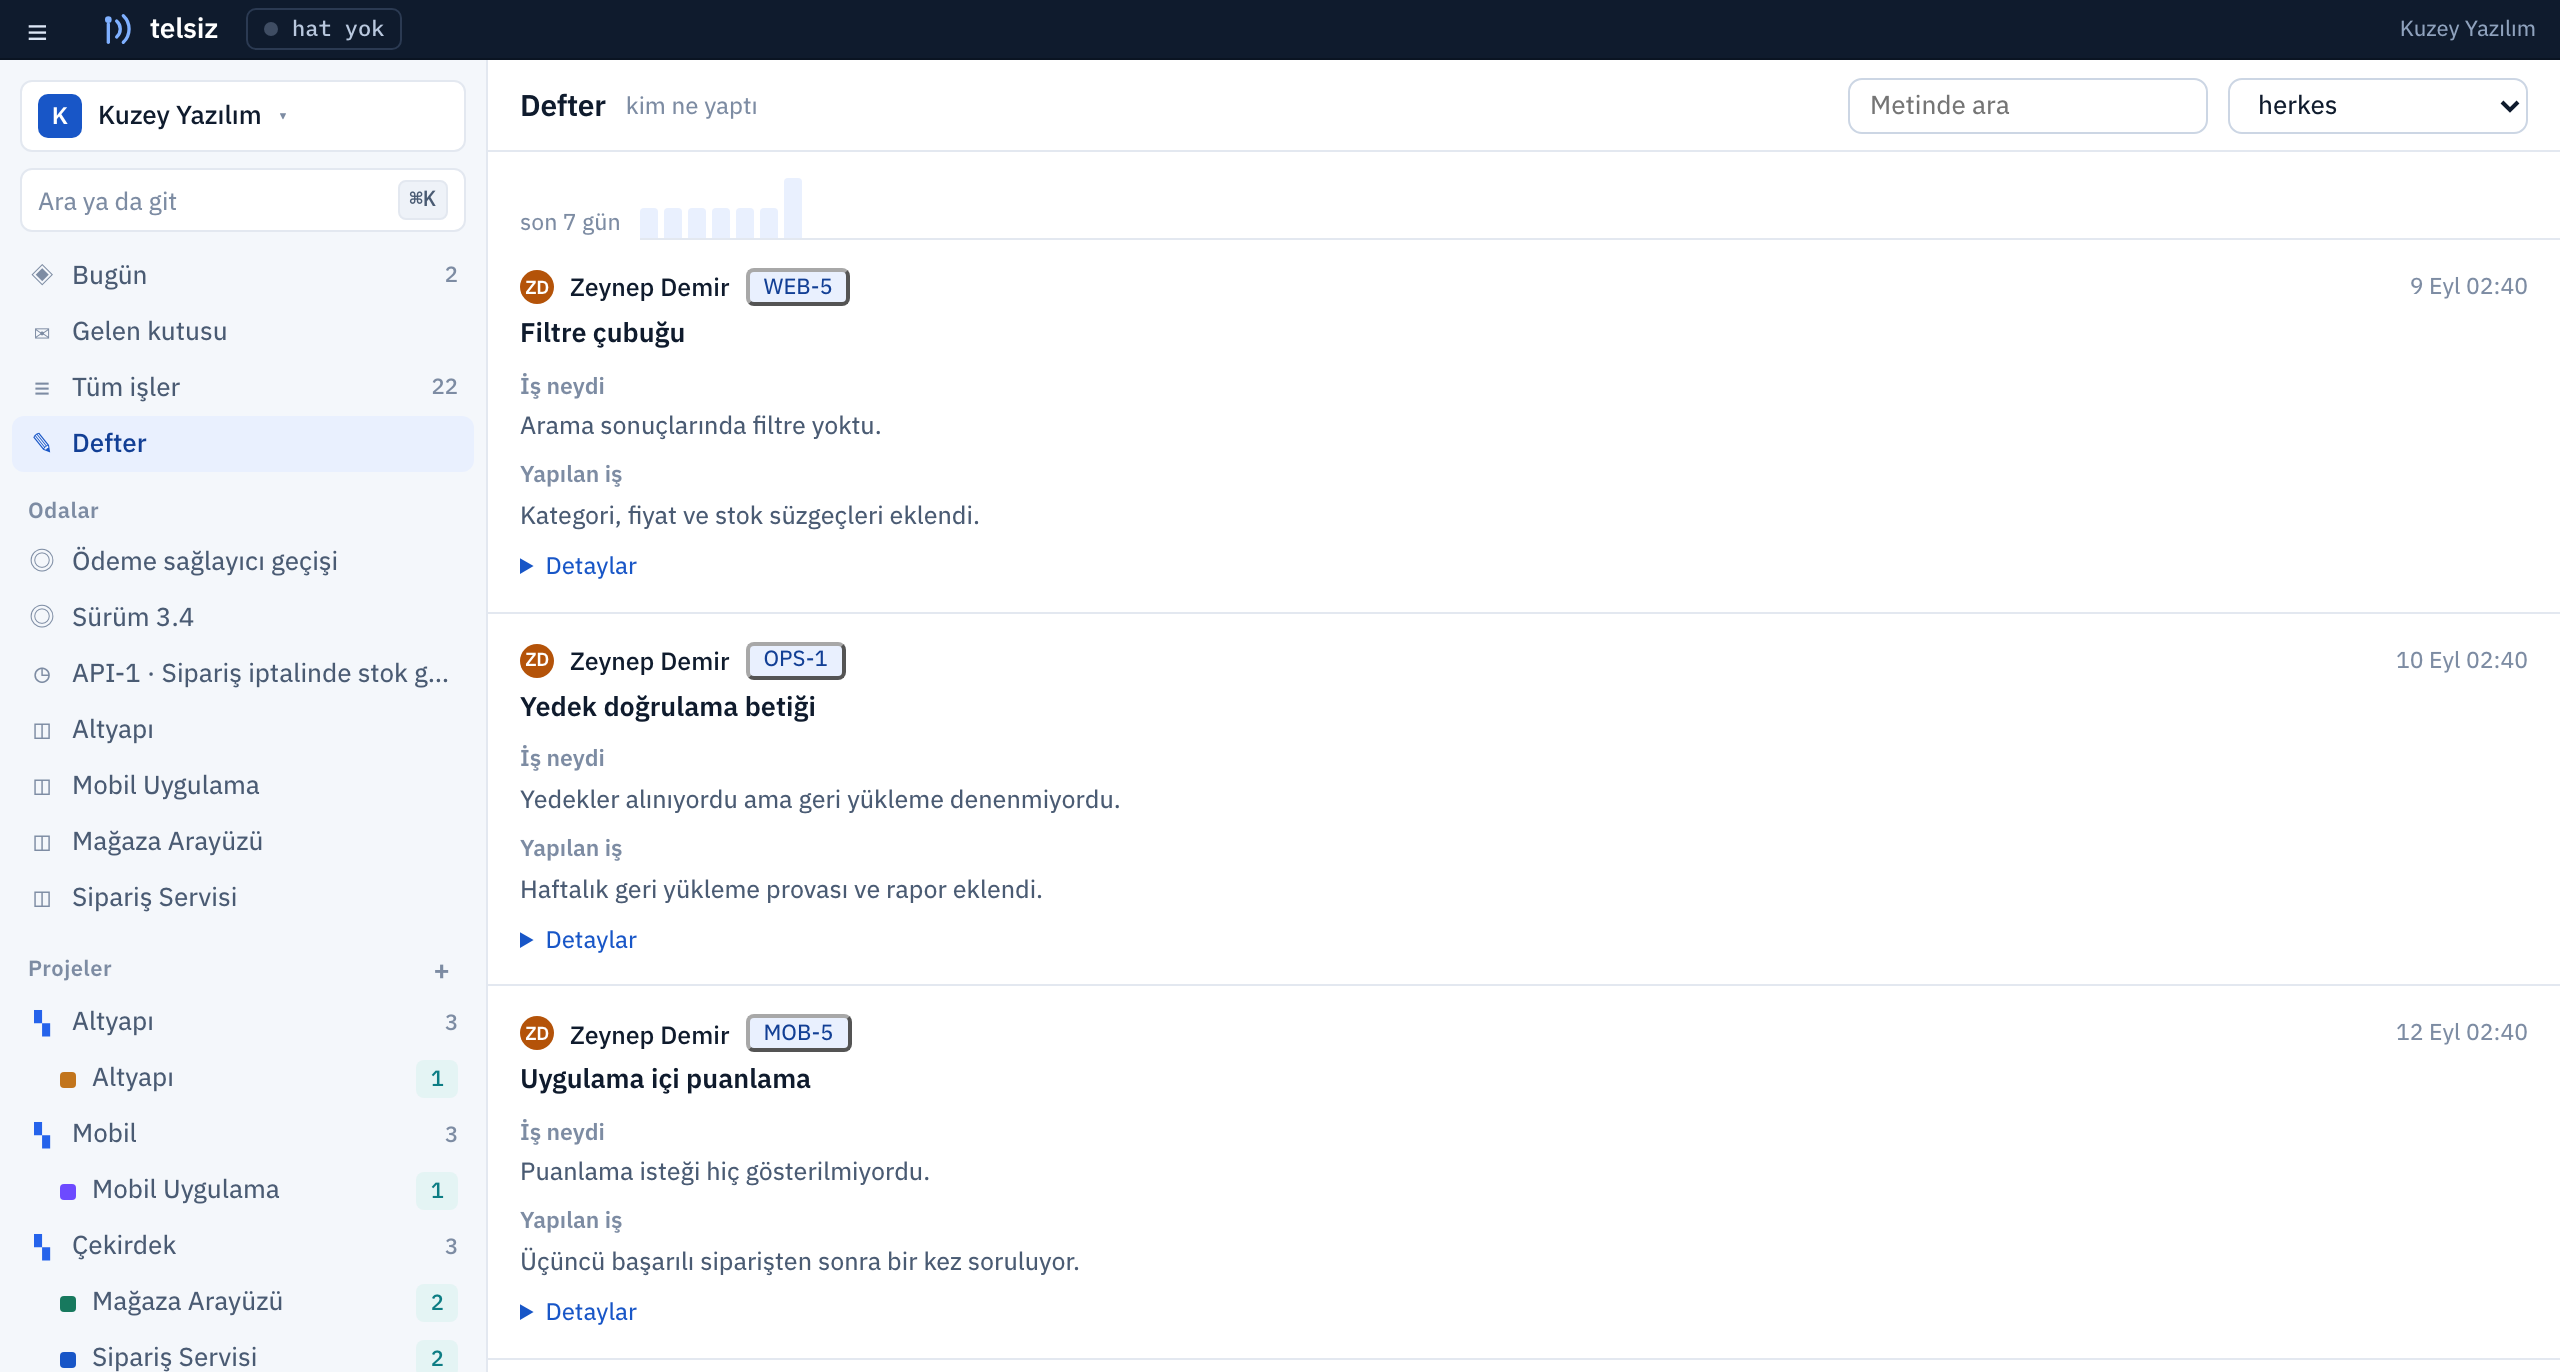Screen dimensions: 2560x1372
Task: Click the tallest bar in the 7-day chart
Action: point(793,208)
